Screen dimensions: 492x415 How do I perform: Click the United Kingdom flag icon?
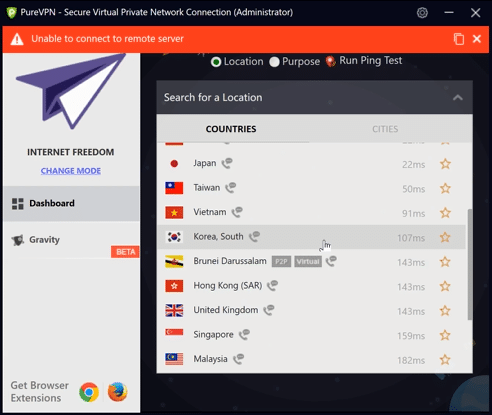(174, 310)
